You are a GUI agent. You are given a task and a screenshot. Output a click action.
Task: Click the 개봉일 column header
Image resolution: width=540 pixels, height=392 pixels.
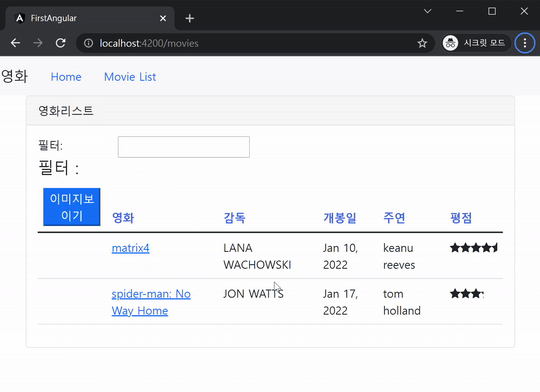pyautogui.click(x=340, y=218)
